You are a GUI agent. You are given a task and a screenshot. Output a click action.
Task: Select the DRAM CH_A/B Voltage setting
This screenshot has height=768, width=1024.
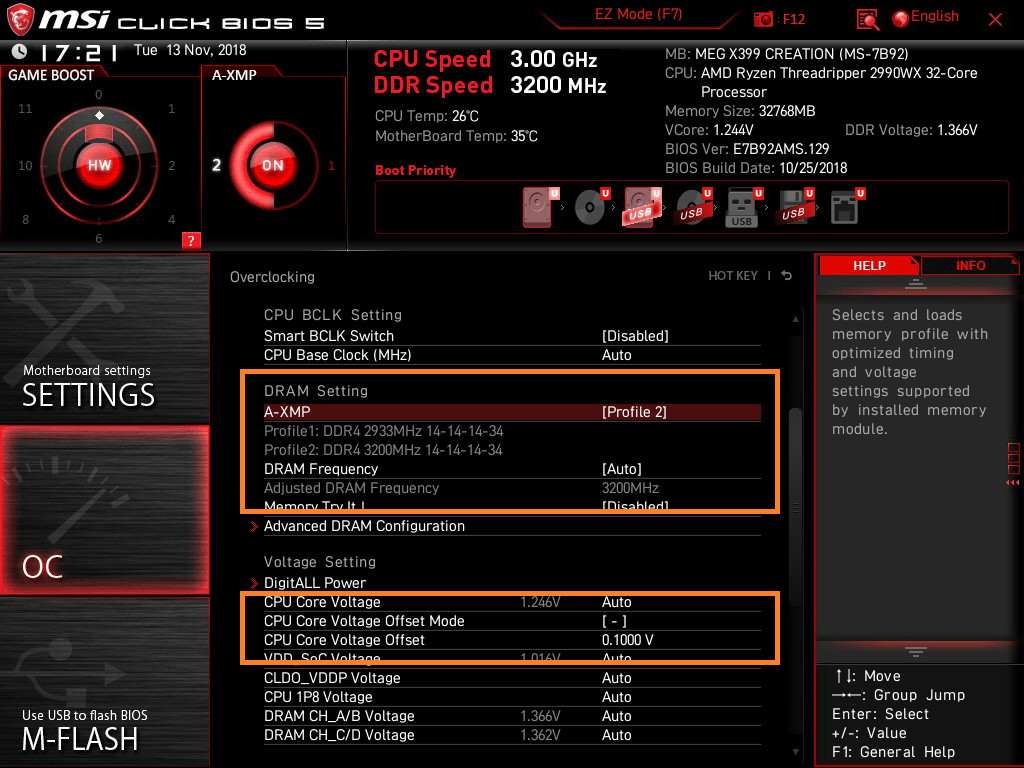click(x=512, y=716)
